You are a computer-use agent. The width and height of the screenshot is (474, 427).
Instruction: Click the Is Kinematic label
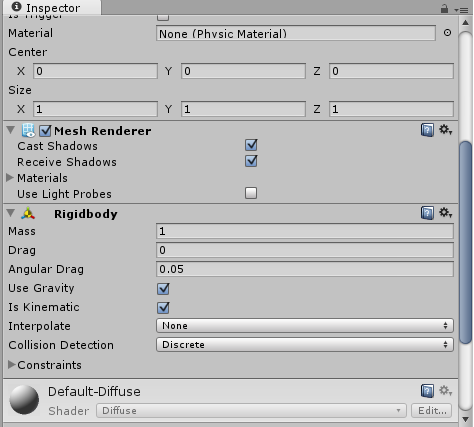point(44,307)
